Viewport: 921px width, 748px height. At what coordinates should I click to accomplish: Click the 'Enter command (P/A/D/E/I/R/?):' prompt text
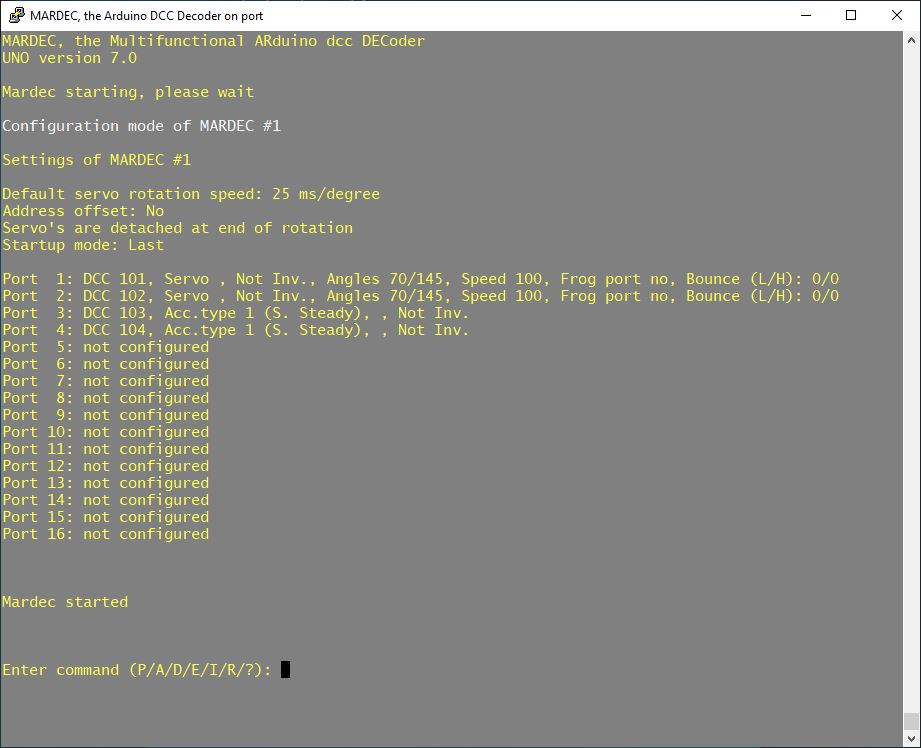click(x=137, y=670)
